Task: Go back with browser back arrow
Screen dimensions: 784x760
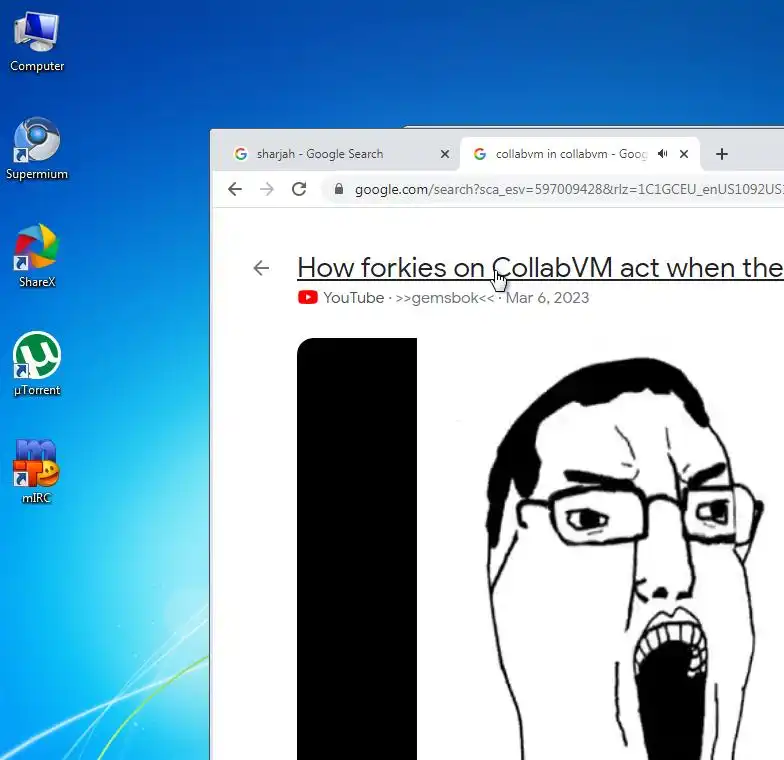Action: point(234,189)
